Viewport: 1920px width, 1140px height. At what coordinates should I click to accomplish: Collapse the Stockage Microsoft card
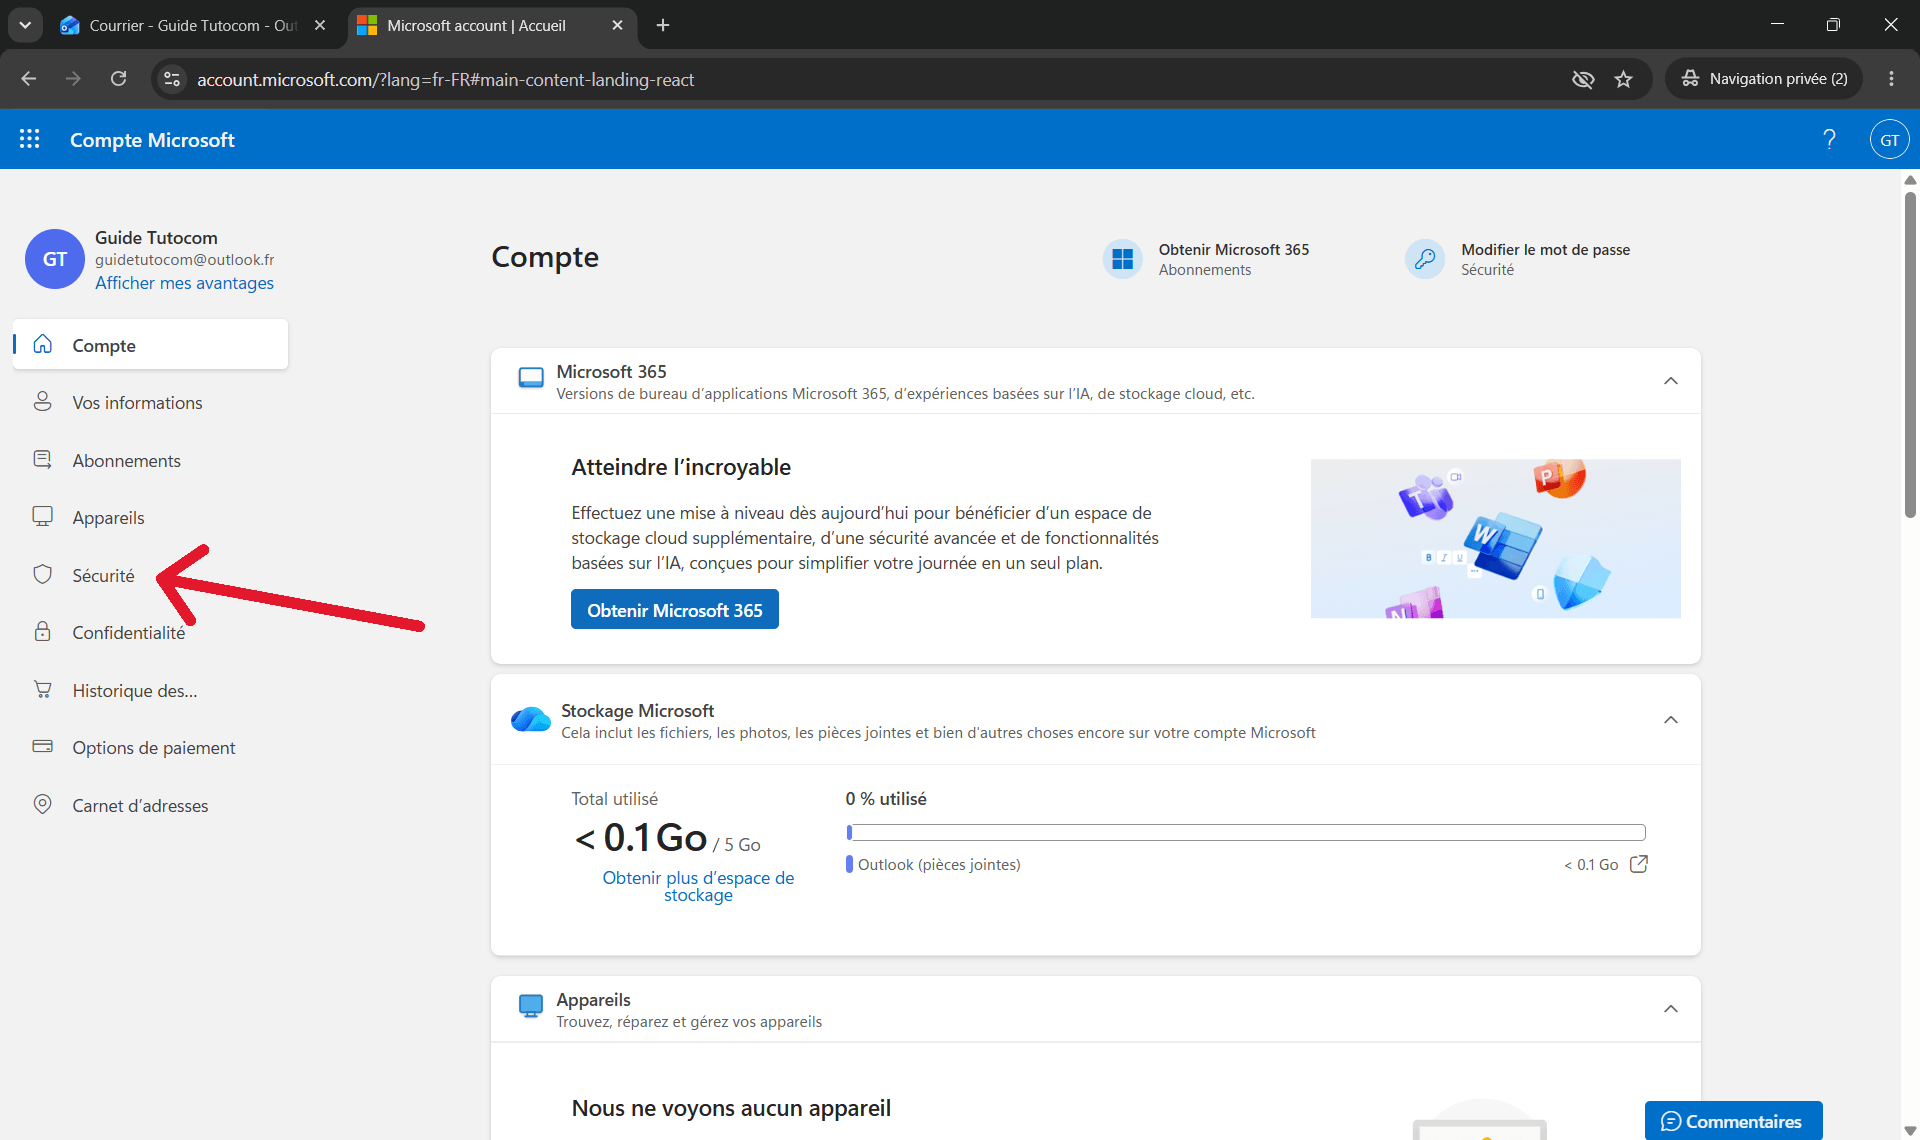(1671, 720)
